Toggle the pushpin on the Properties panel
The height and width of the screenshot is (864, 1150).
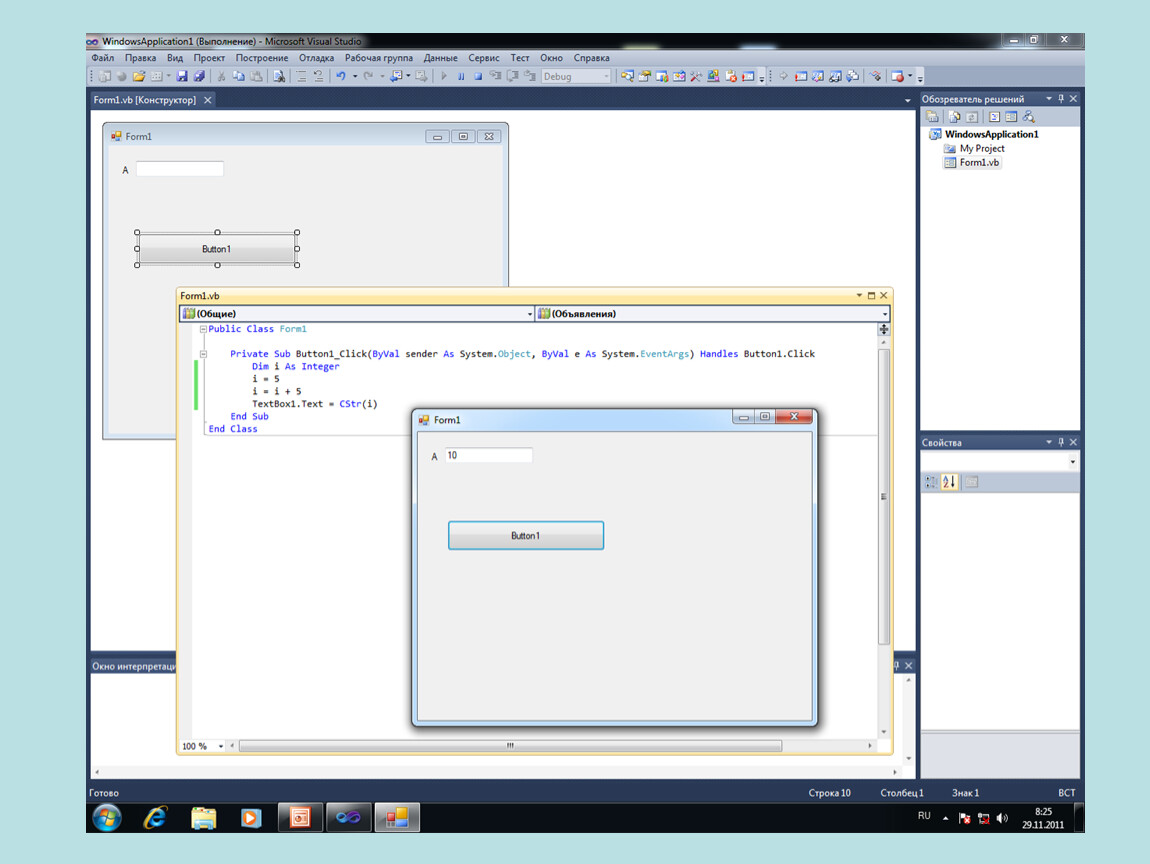1061,442
